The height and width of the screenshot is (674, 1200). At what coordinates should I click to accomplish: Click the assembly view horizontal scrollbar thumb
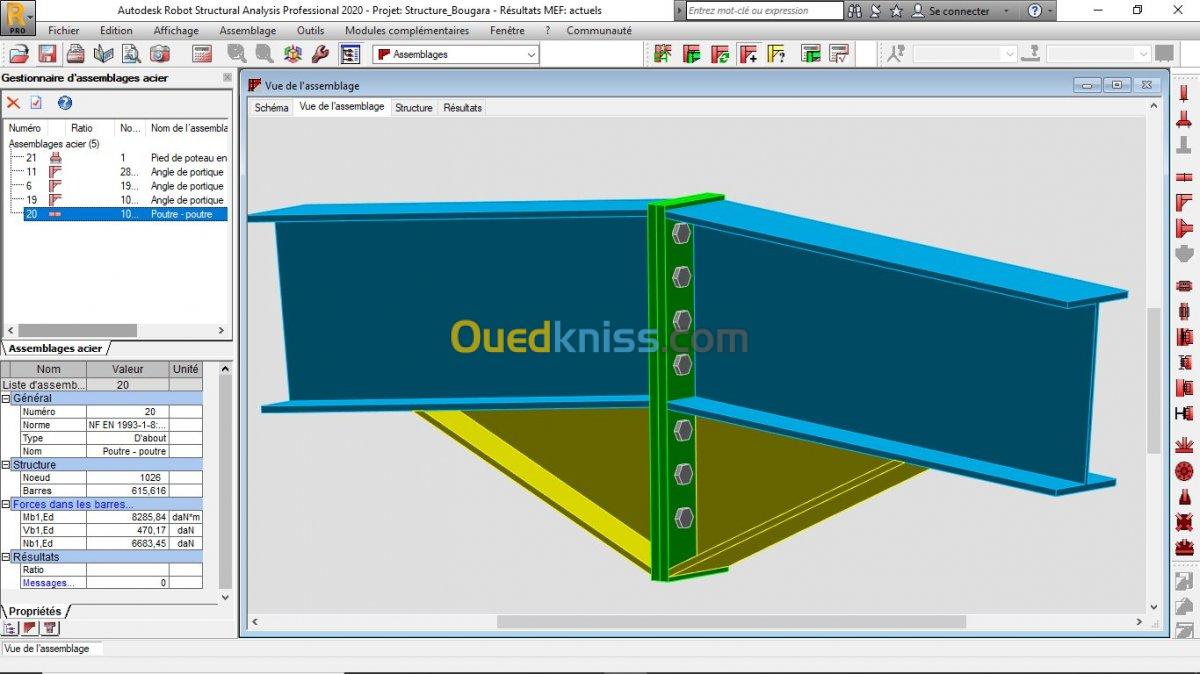point(731,622)
